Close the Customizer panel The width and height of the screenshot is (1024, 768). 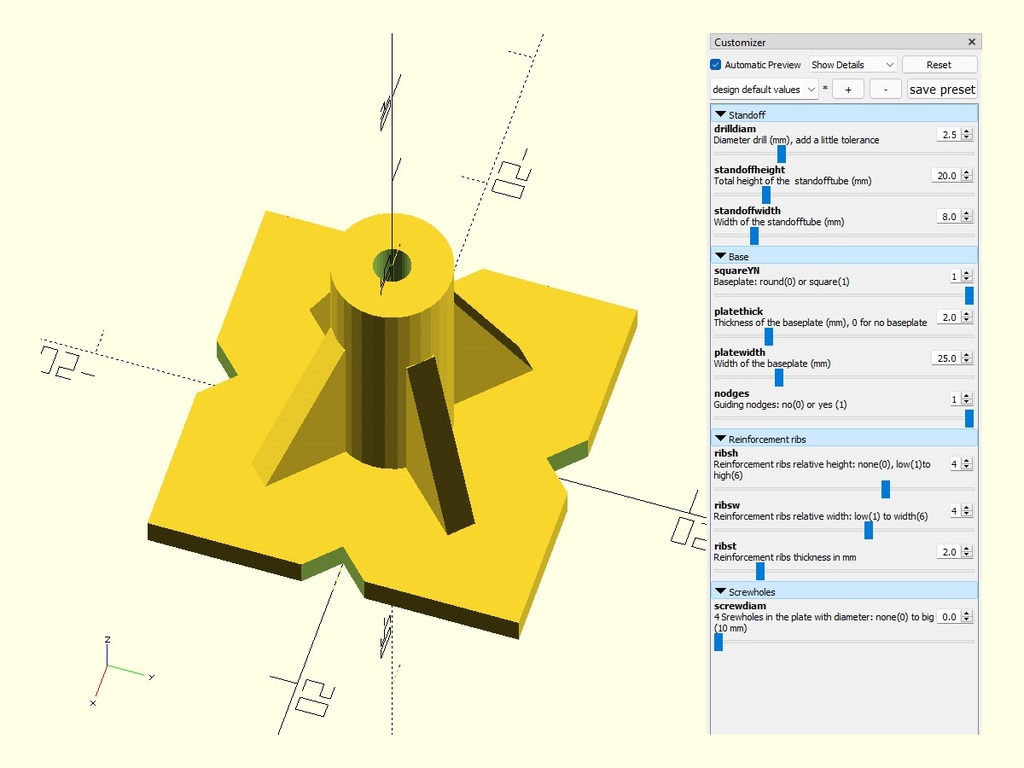[x=971, y=42]
